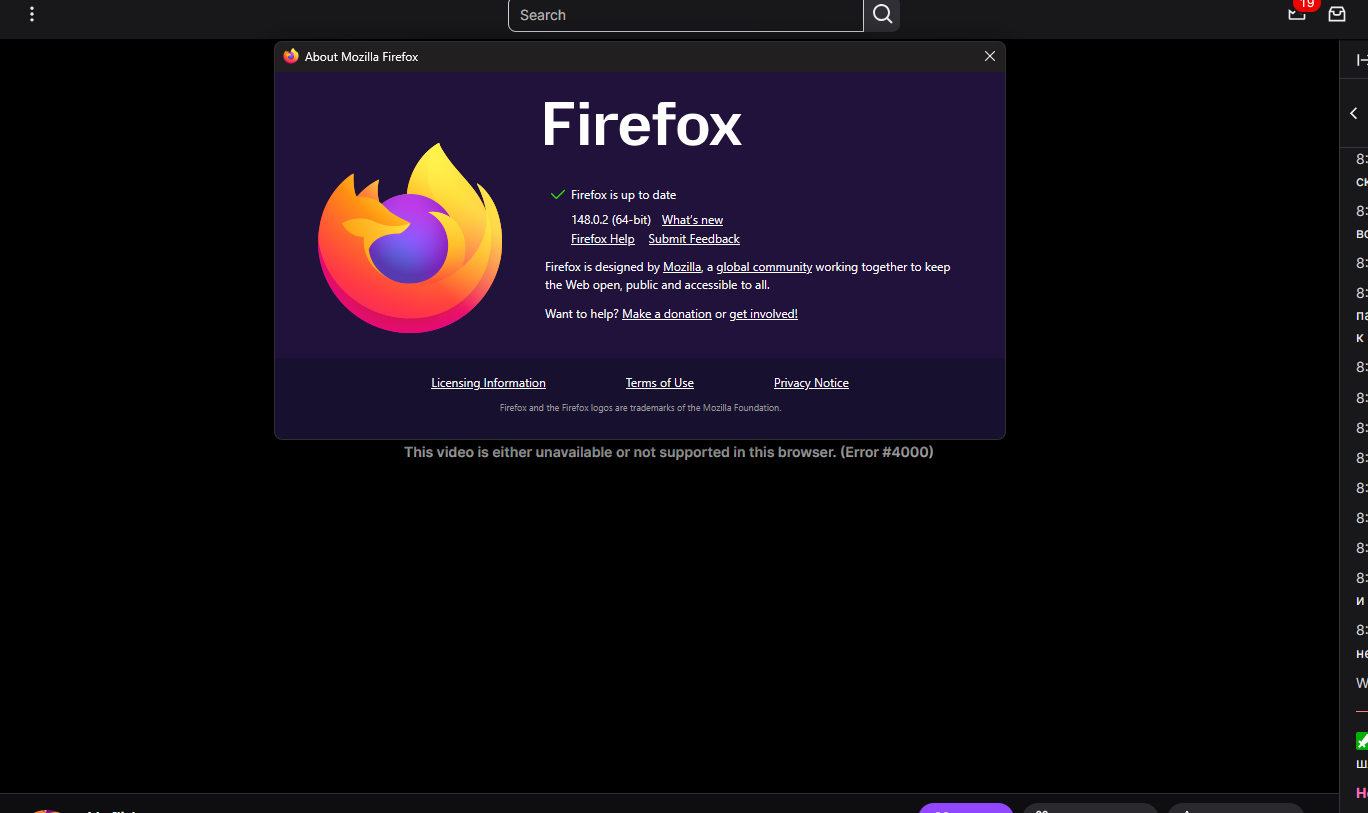Viewport: 1368px width, 813px height.
Task: Click the "148.0.2 (64-bit)" version text
Action: pyautogui.click(x=611, y=220)
